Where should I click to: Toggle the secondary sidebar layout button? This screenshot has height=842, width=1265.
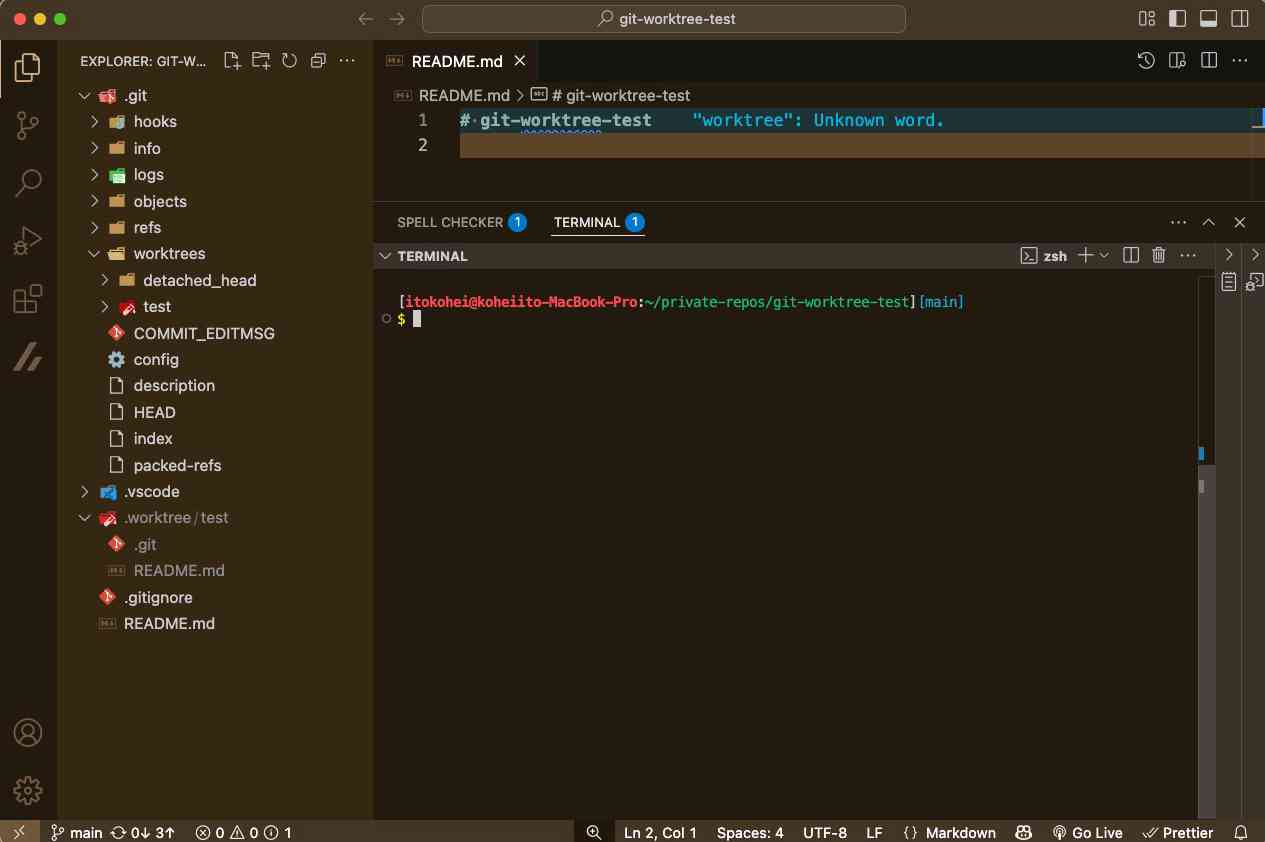[1239, 19]
